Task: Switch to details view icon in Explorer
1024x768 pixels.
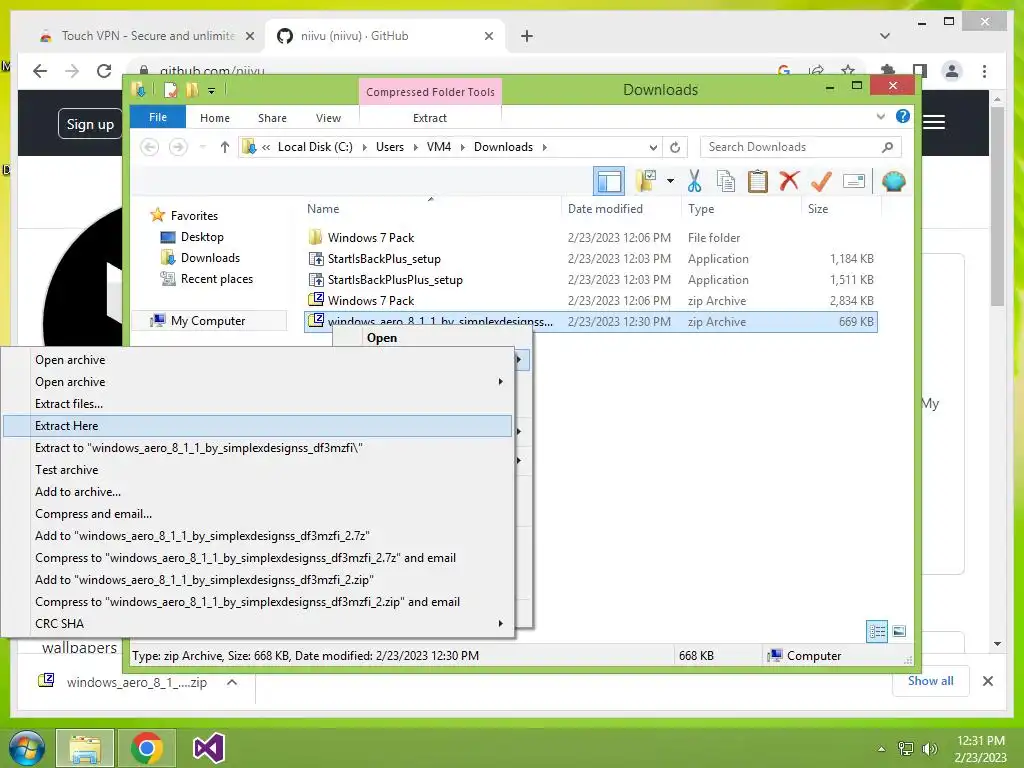Action: click(x=876, y=631)
